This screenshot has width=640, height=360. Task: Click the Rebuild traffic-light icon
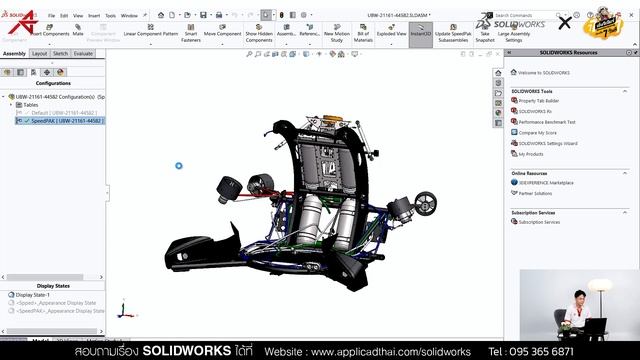pyautogui.click(x=281, y=15)
